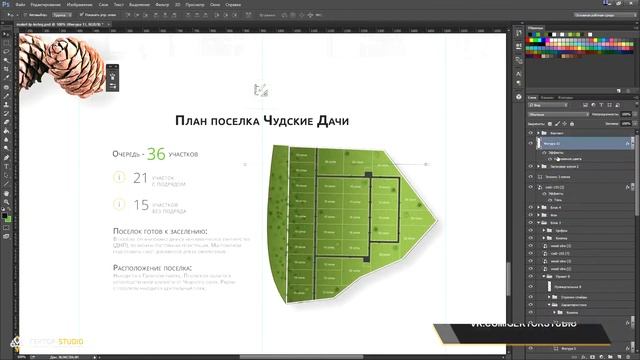The height and width of the screenshot is (360, 640).
Task: Hide the Фигура 1 layer
Action: [531, 349]
